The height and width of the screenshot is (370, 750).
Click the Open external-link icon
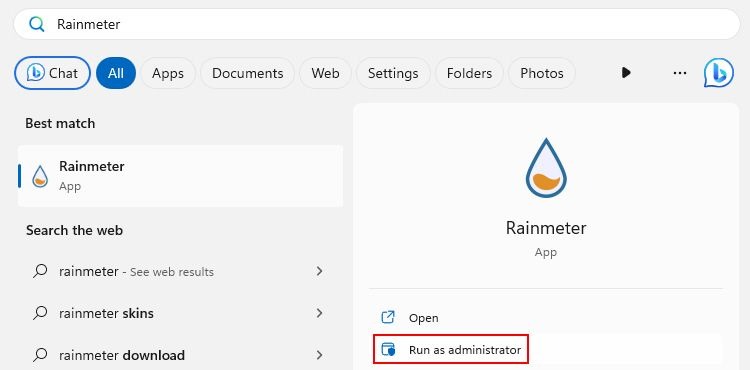pyautogui.click(x=387, y=317)
